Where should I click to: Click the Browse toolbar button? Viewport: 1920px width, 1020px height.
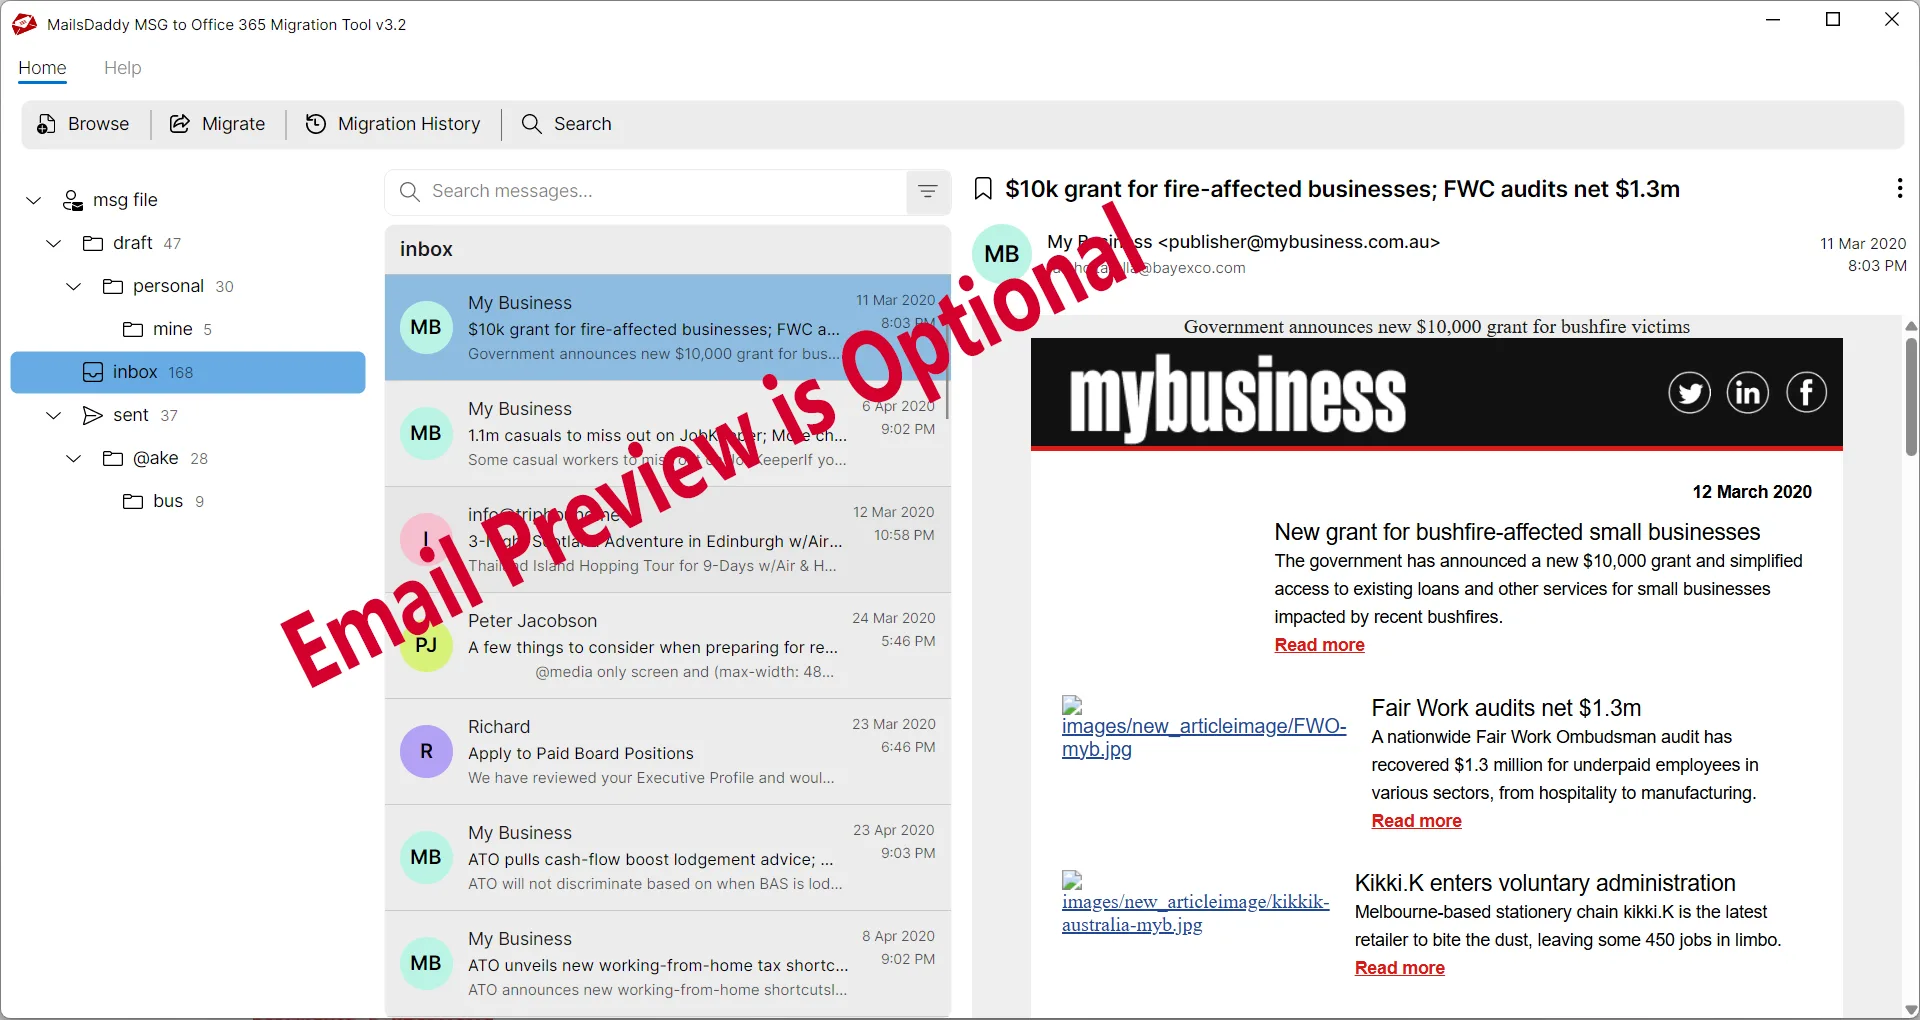click(x=84, y=124)
